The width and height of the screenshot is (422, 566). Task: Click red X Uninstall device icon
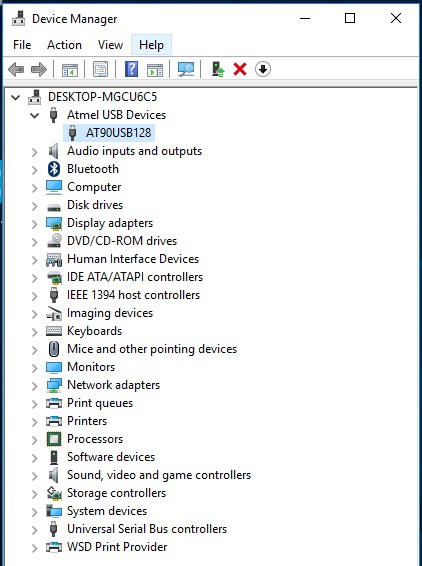point(240,69)
